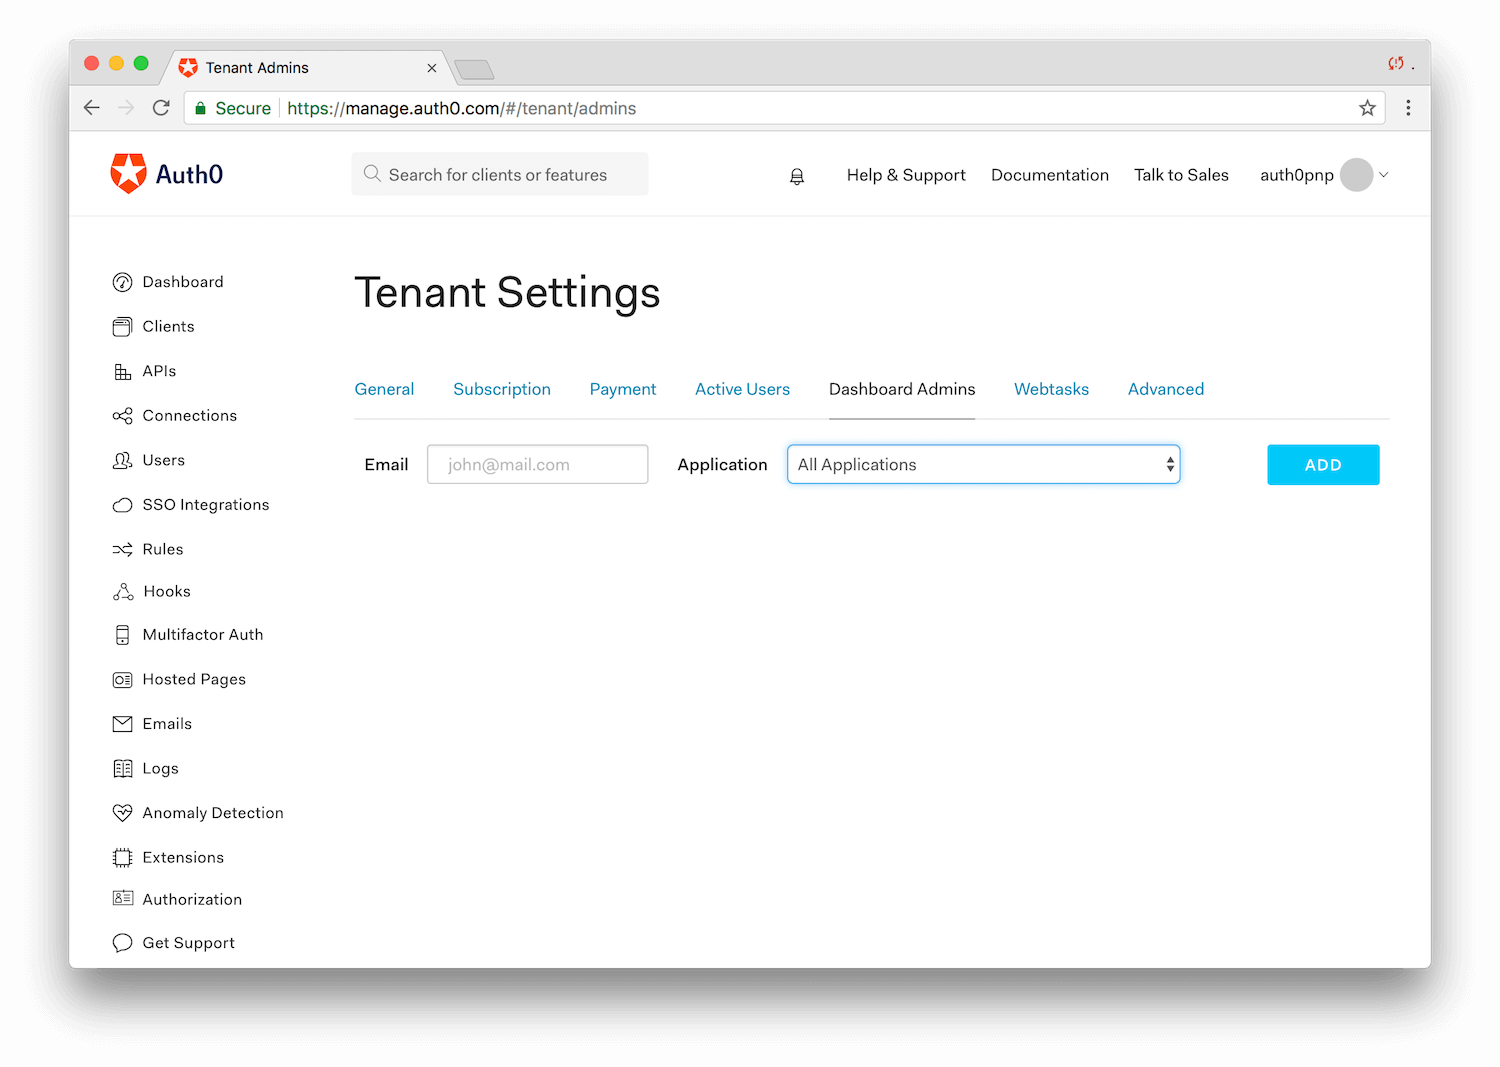Viewport: 1500px width, 1067px height.
Task: Focus the Email input field
Action: pos(538,465)
